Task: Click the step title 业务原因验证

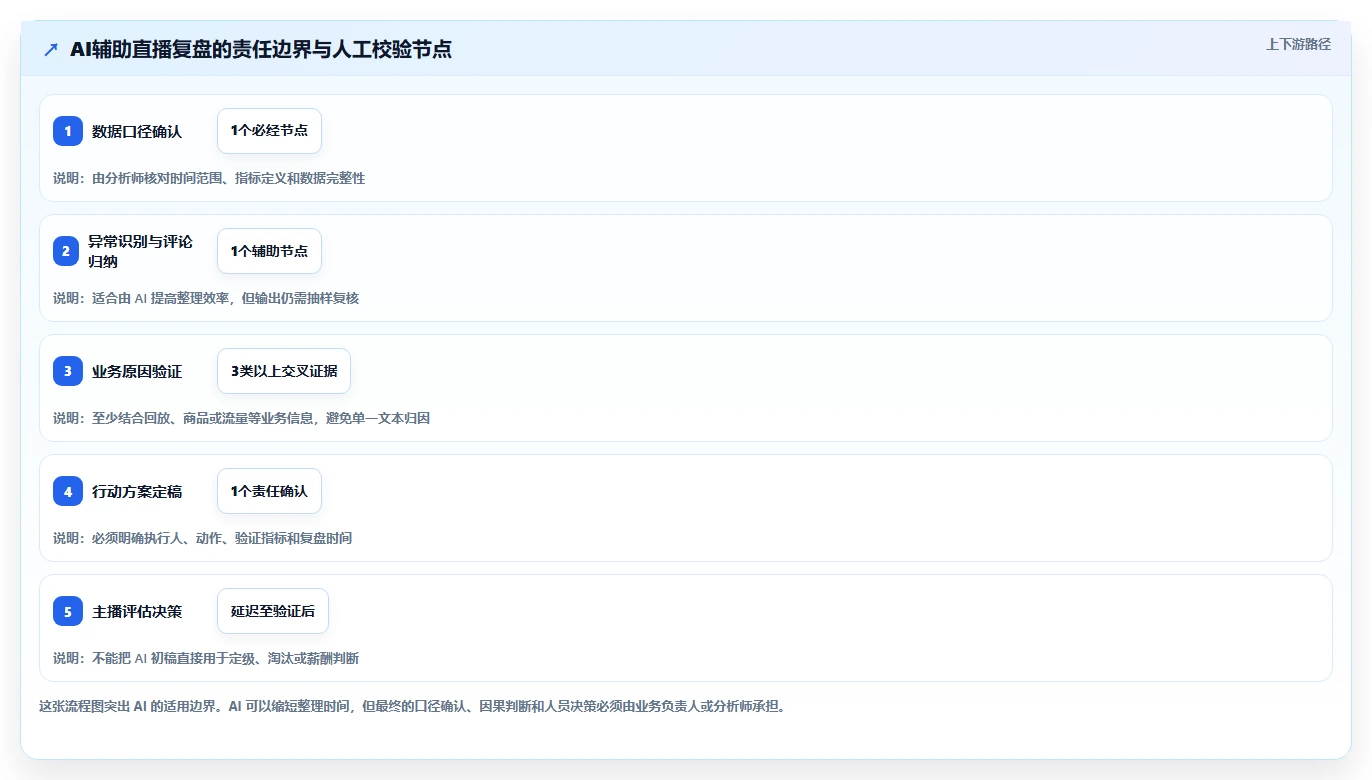Action: click(137, 371)
